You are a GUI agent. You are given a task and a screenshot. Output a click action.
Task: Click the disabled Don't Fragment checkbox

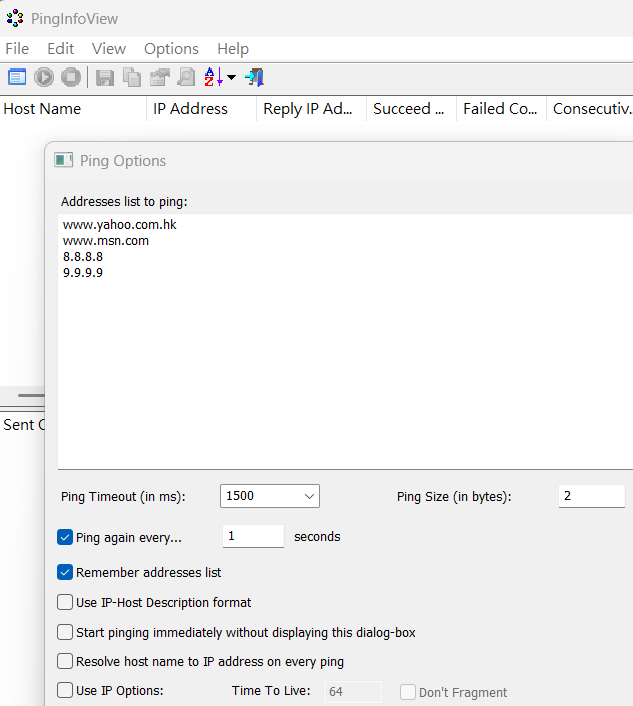(x=408, y=692)
